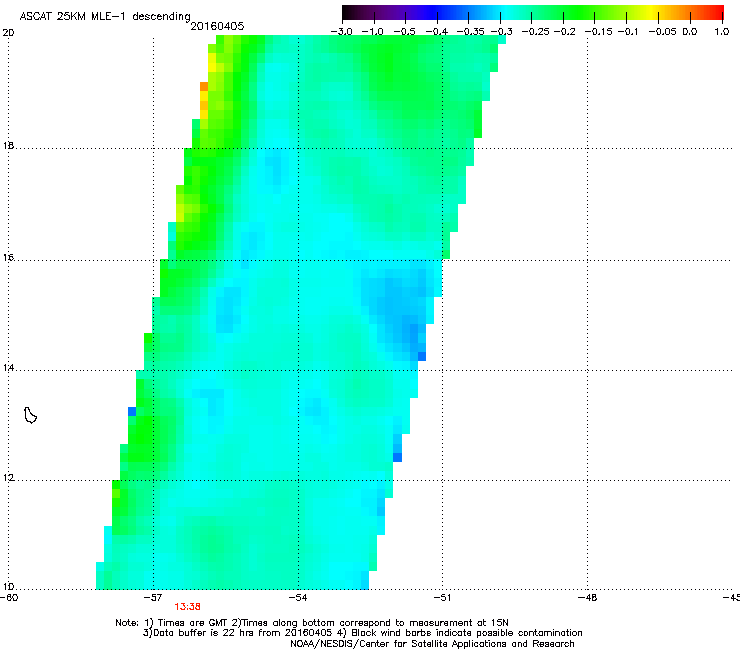Screen dimensions: 740x650
Task: Click the color bar label -0.1
Action: point(628,32)
